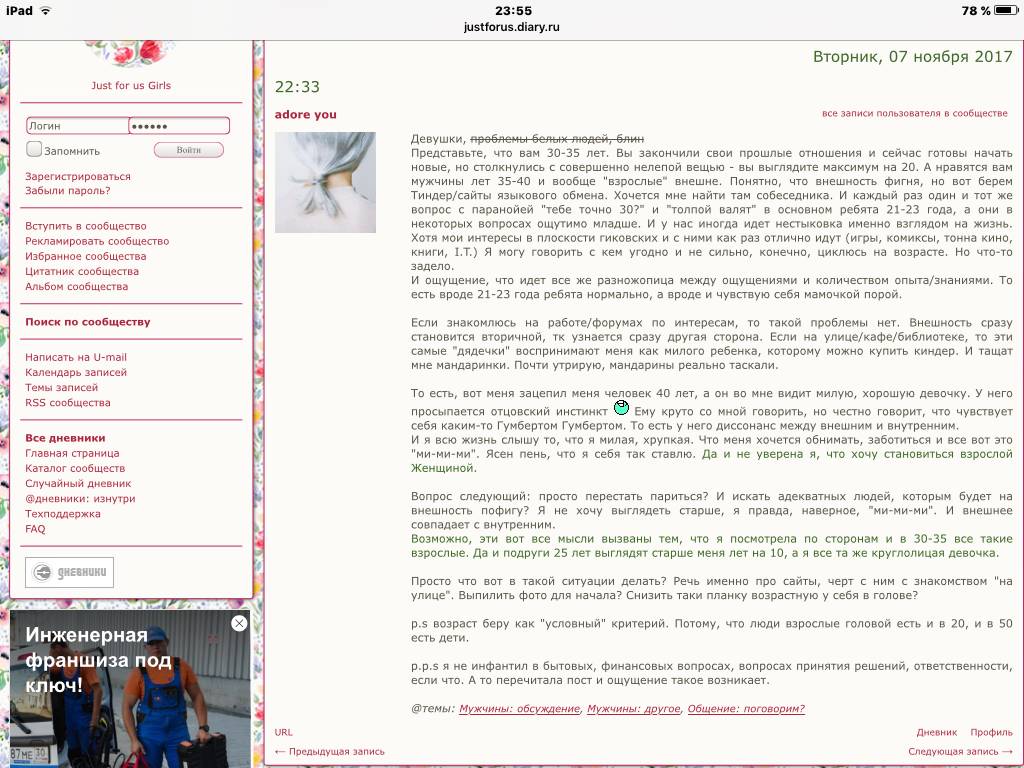Open Рекламировать сообщество link

pos(97,241)
